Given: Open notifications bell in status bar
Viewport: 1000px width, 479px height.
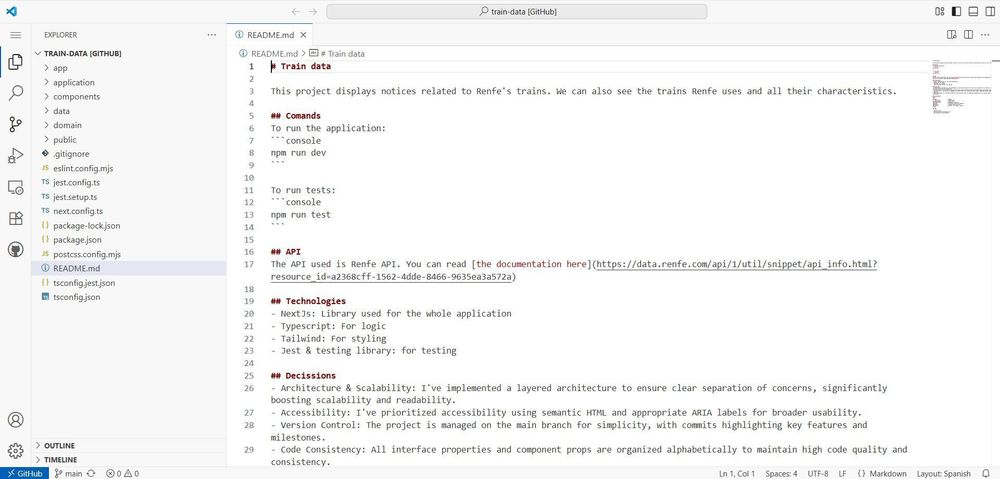Looking at the screenshot, I should click(x=986, y=474).
